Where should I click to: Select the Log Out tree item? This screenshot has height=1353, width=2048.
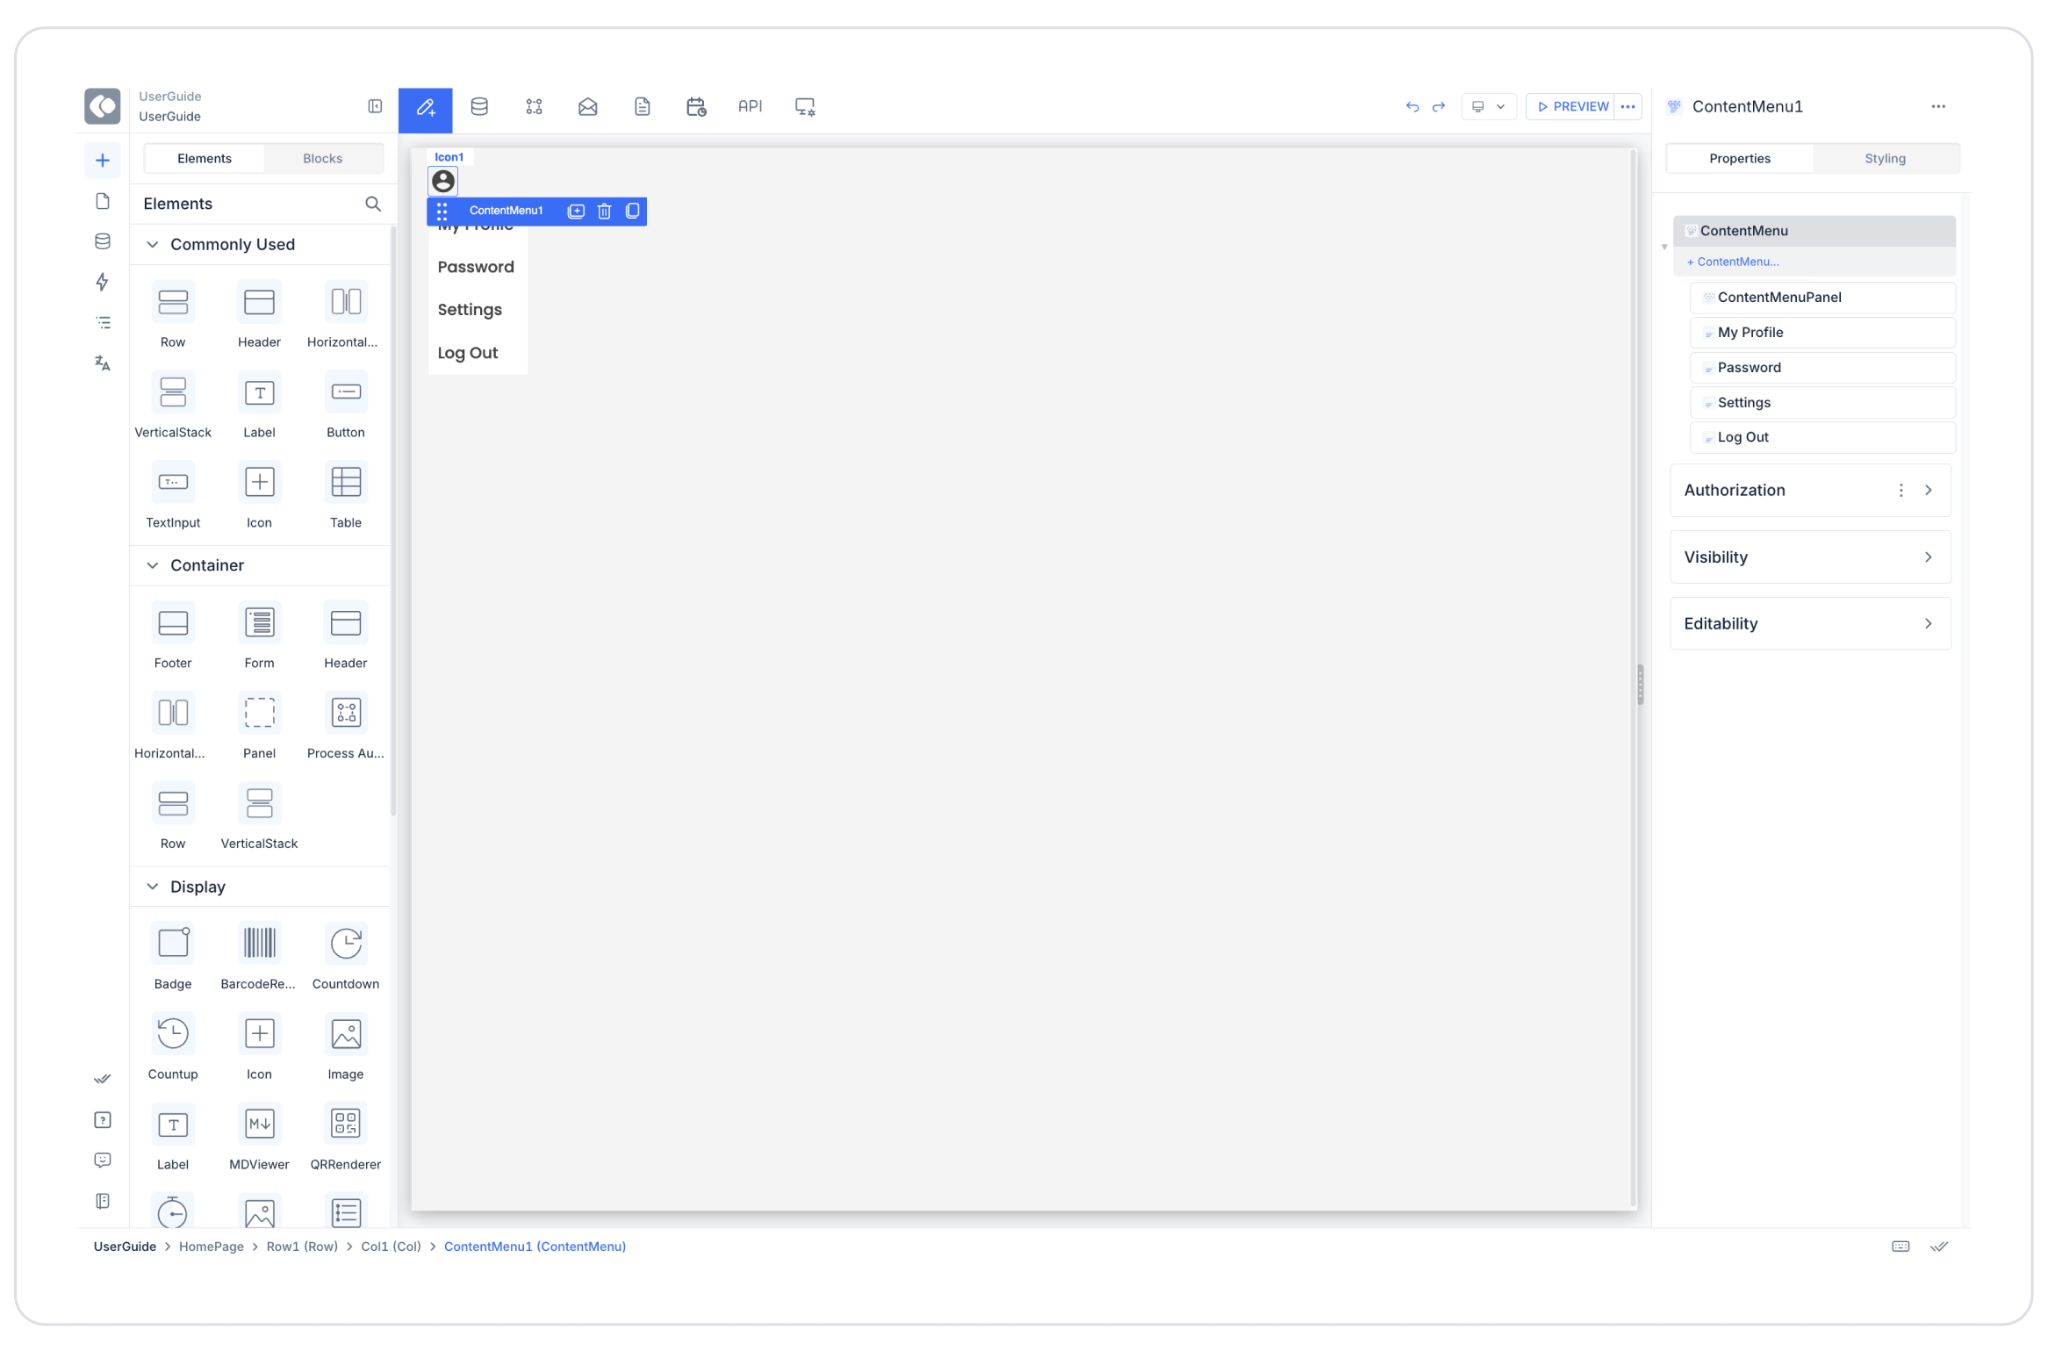coord(1743,437)
